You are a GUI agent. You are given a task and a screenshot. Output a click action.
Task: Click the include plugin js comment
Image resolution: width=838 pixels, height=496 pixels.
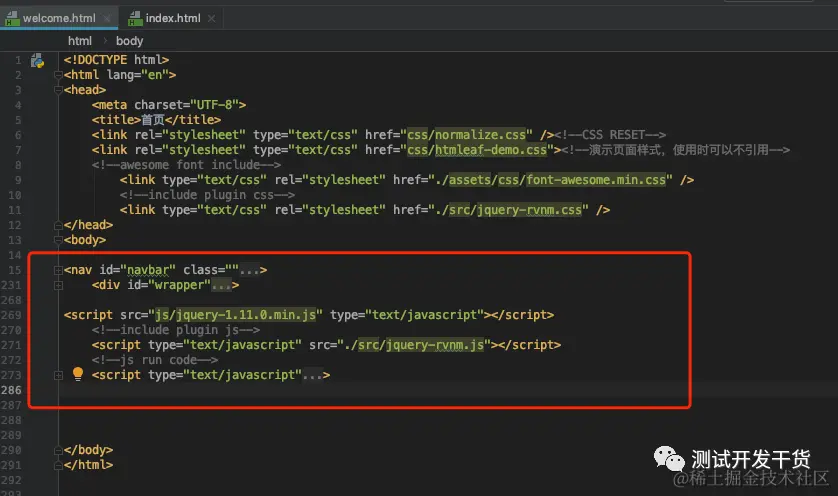(175, 330)
